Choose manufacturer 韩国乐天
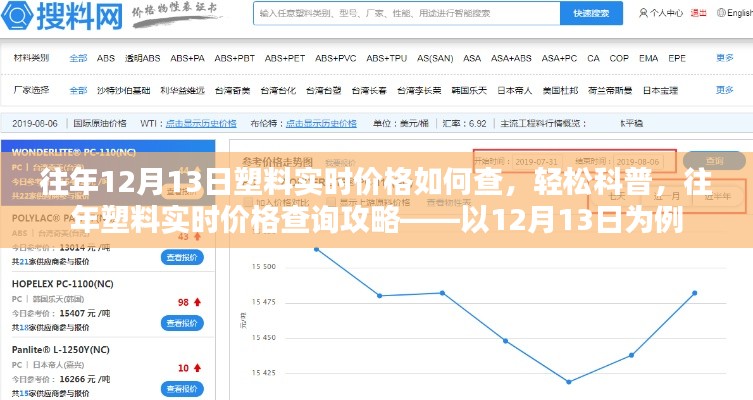This screenshot has width=753, height=400. pyautogui.click(x=469, y=90)
